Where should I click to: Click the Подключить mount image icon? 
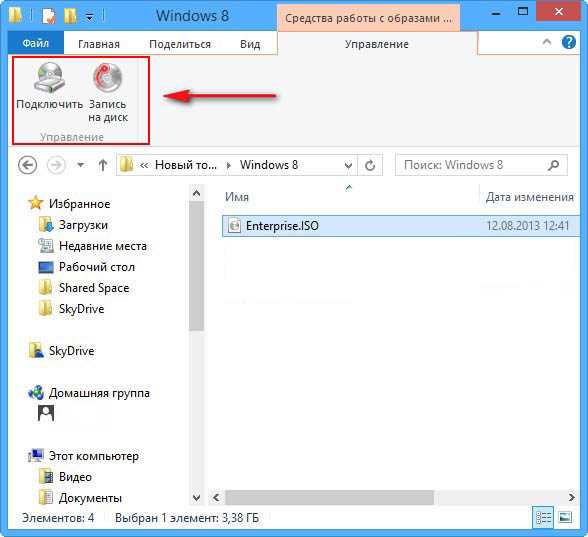[x=50, y=78]
